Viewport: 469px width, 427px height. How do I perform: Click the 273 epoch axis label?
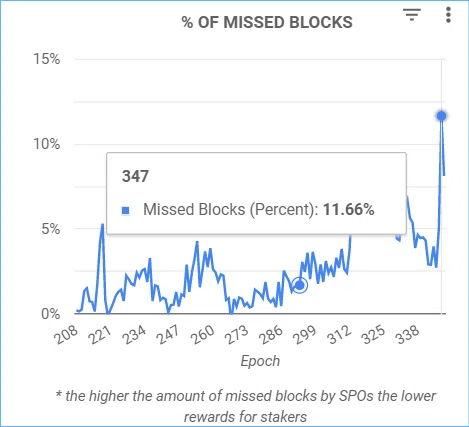[x=237, y=334]
